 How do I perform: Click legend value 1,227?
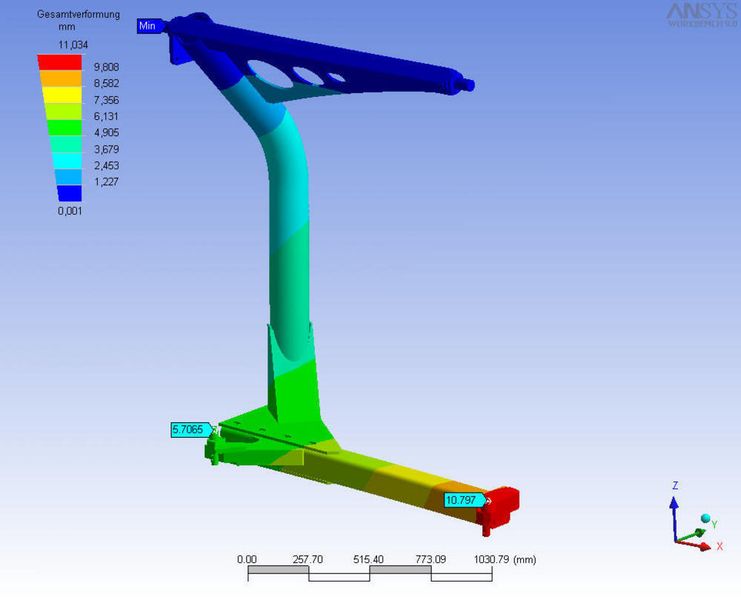click(106, 181)
